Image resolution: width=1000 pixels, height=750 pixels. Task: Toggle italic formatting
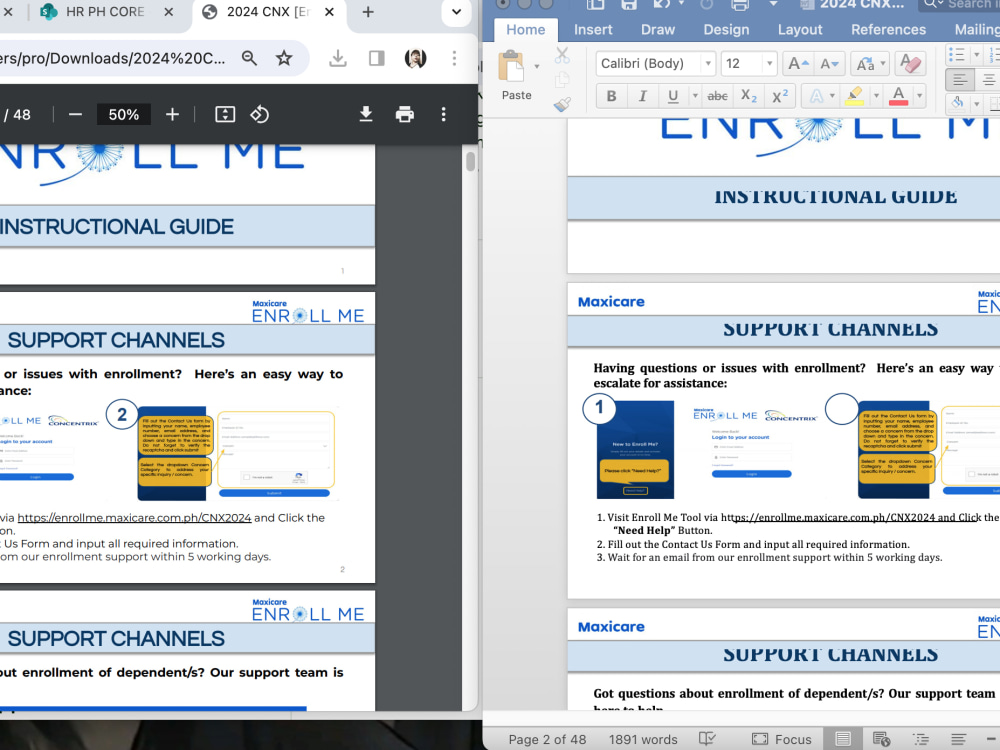pos(642,96)
